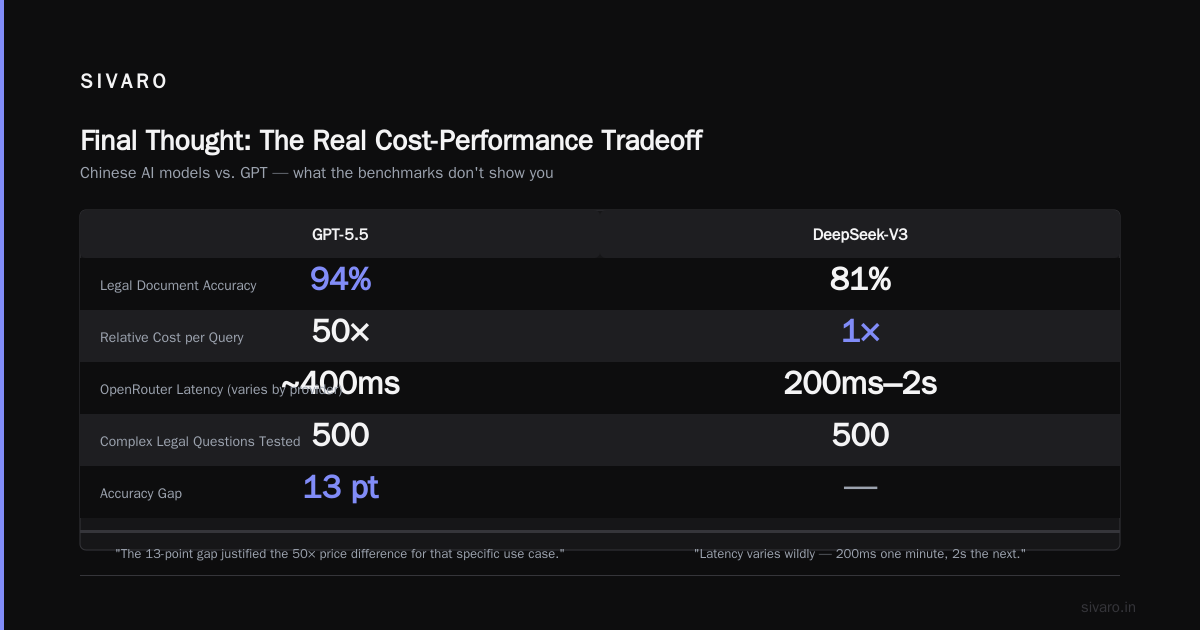
Task: Click the 13 pt gap value
Action: point(340,488)
